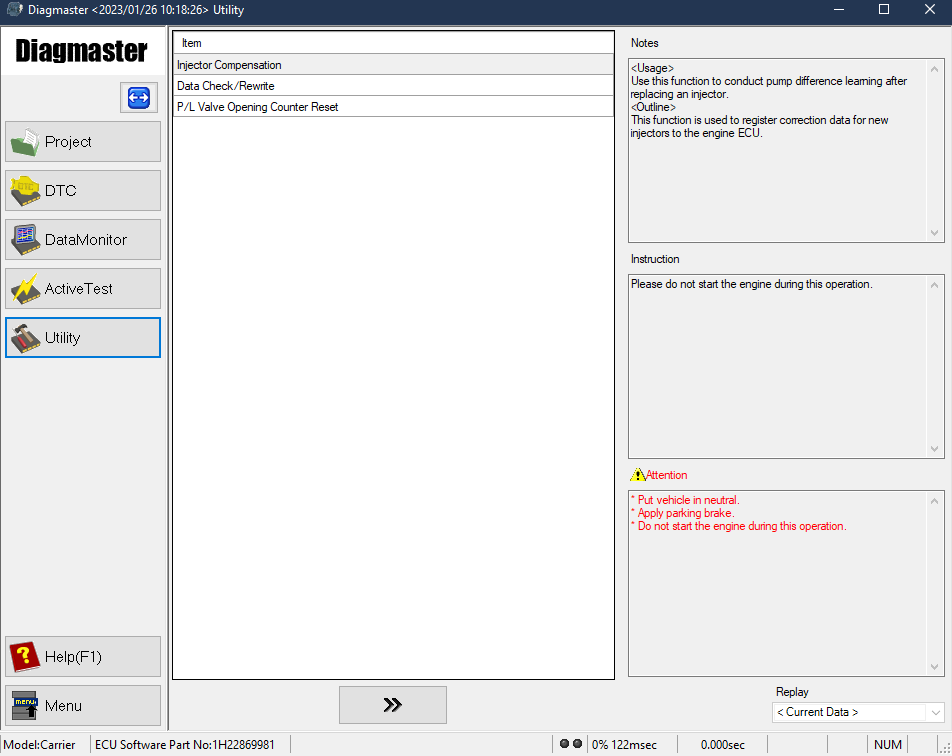Open the DTC section

(83, 191)
